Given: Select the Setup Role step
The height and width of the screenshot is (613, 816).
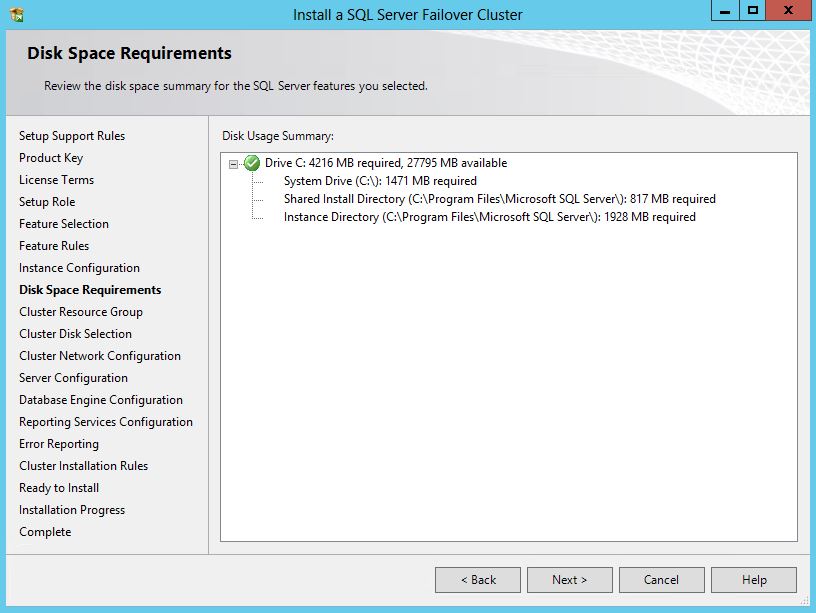Looking at the screenshot, I should click(x=47, y=202).
